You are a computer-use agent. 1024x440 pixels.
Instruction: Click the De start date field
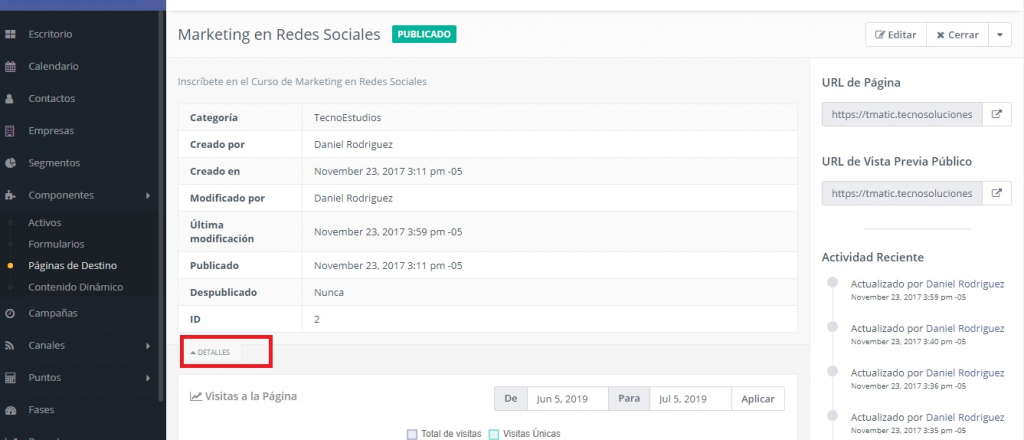[567, 399]
